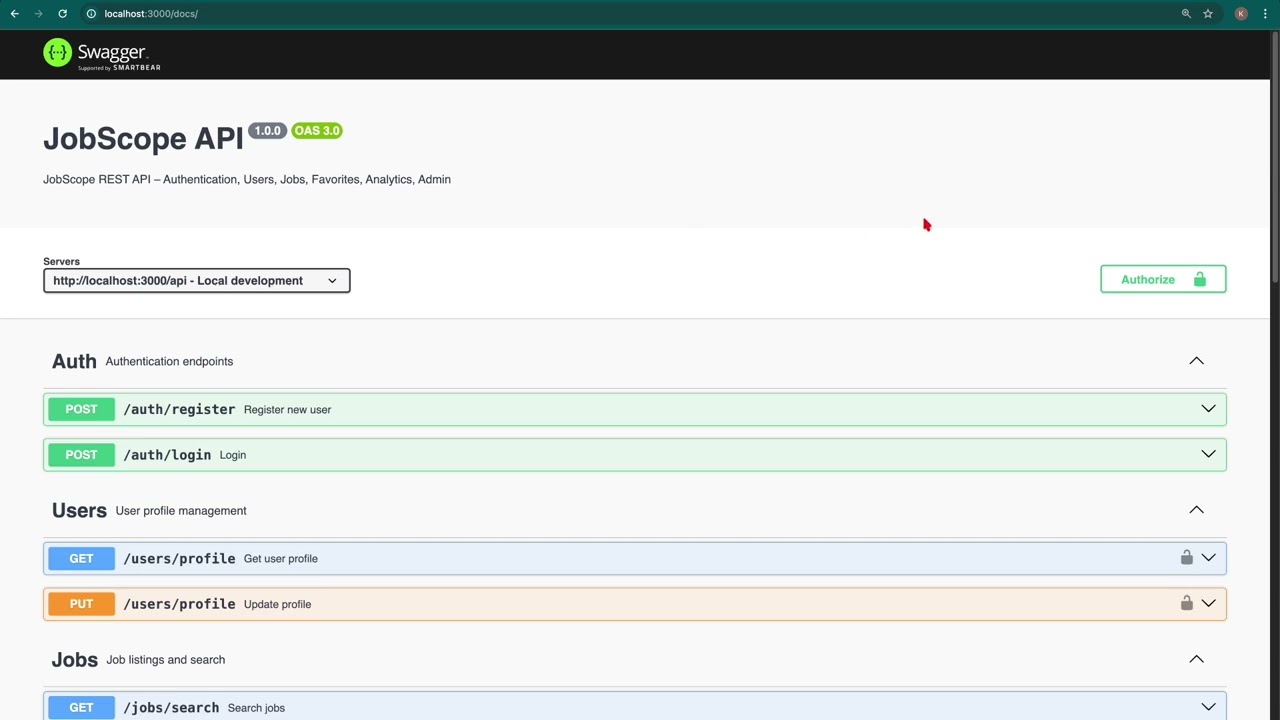Click the JobScope REST API description line
The width and height of the screenshot is (1280, 720).
click(x=247, y=179)
